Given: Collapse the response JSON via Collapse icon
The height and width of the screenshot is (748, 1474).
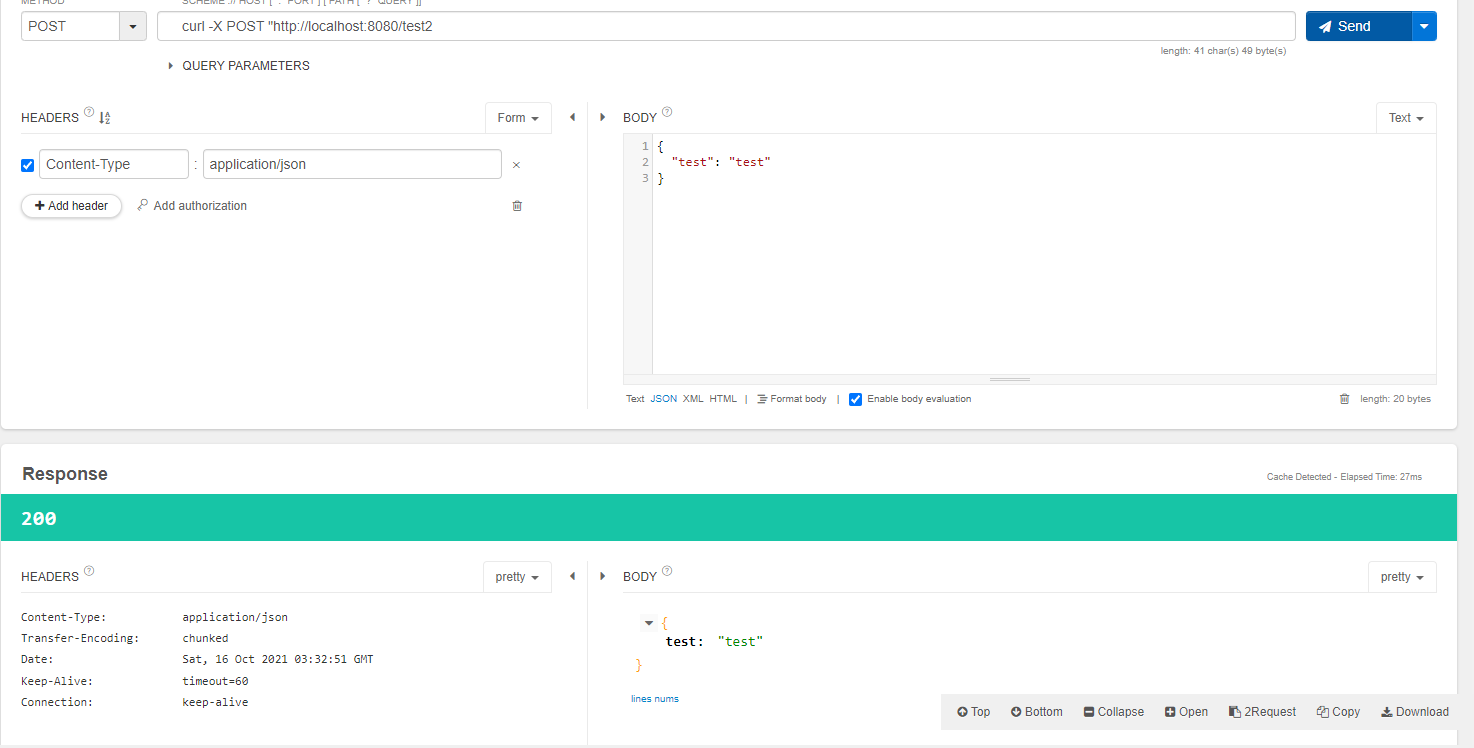Looking at the screenshot, I should pos(1113,711).
